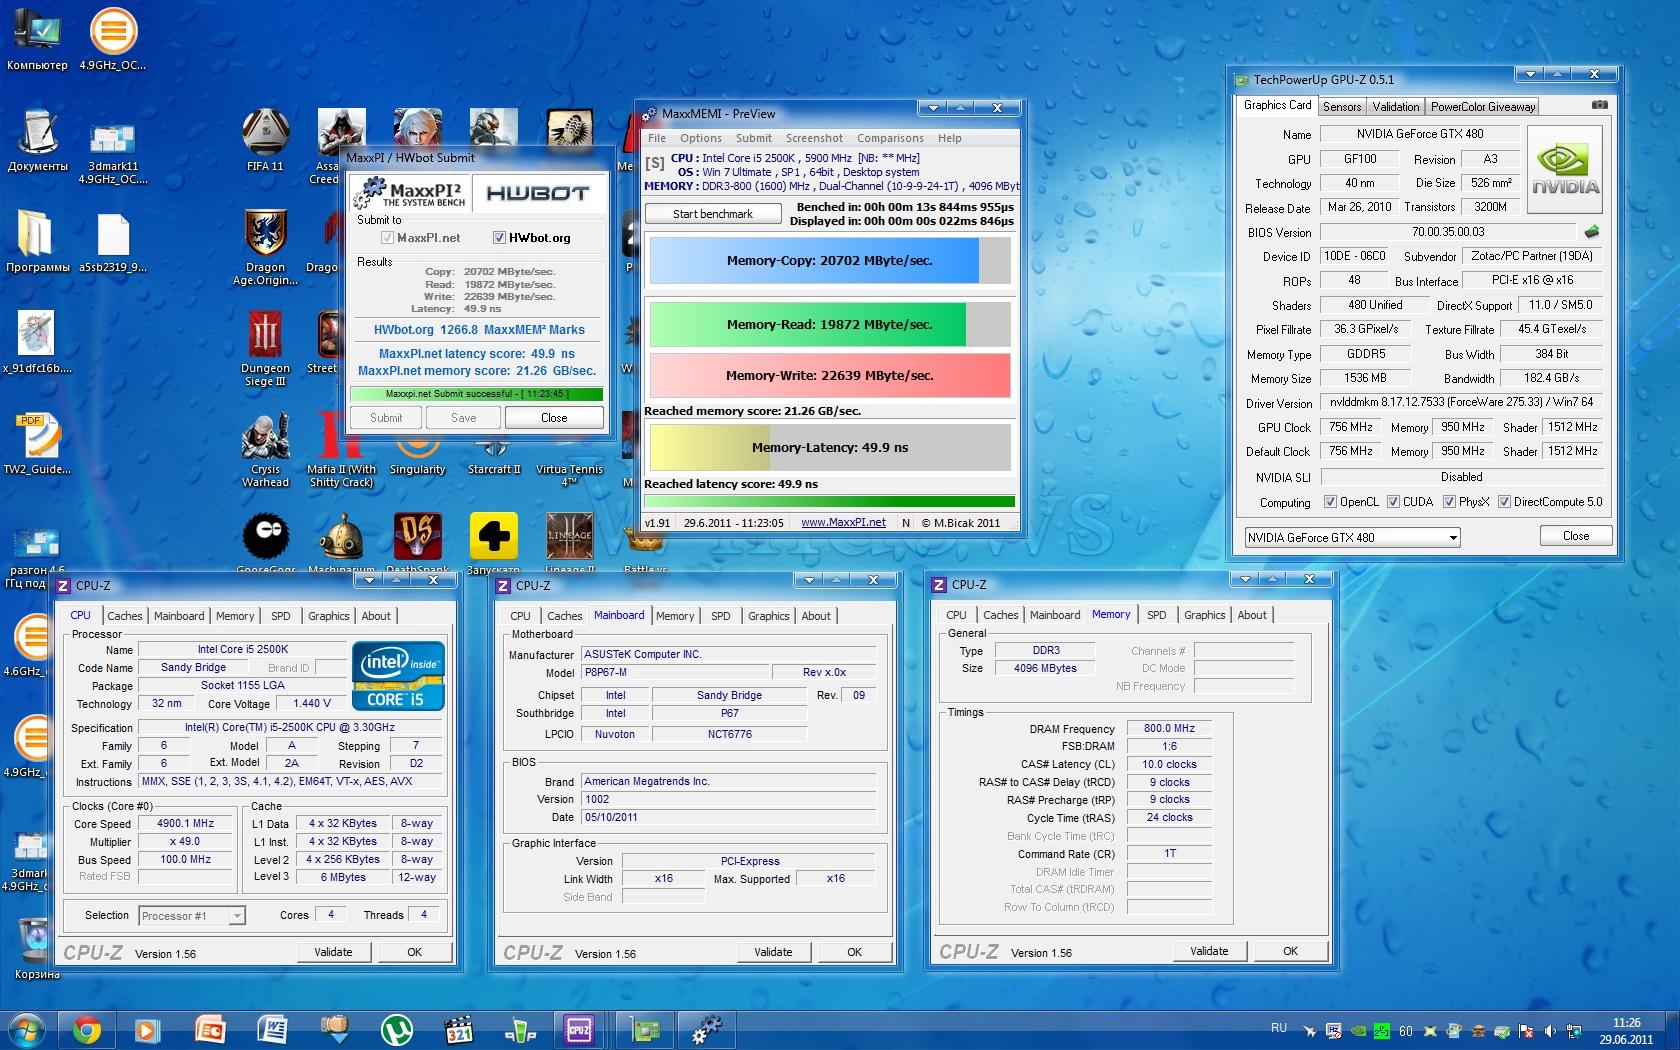
Task: Switch to CPU-Z taskbar icon
Action: (x=578, y=1030)
